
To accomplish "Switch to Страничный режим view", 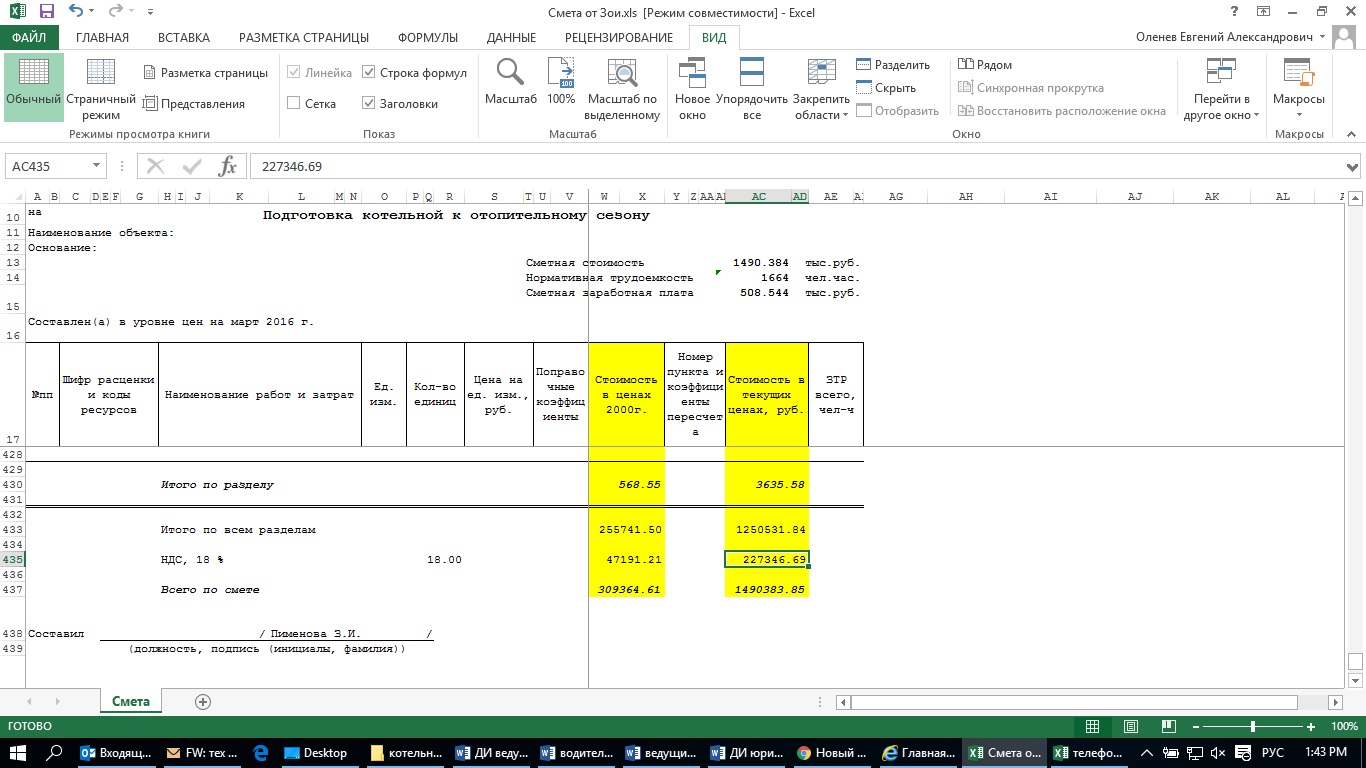I will point(100,73).
